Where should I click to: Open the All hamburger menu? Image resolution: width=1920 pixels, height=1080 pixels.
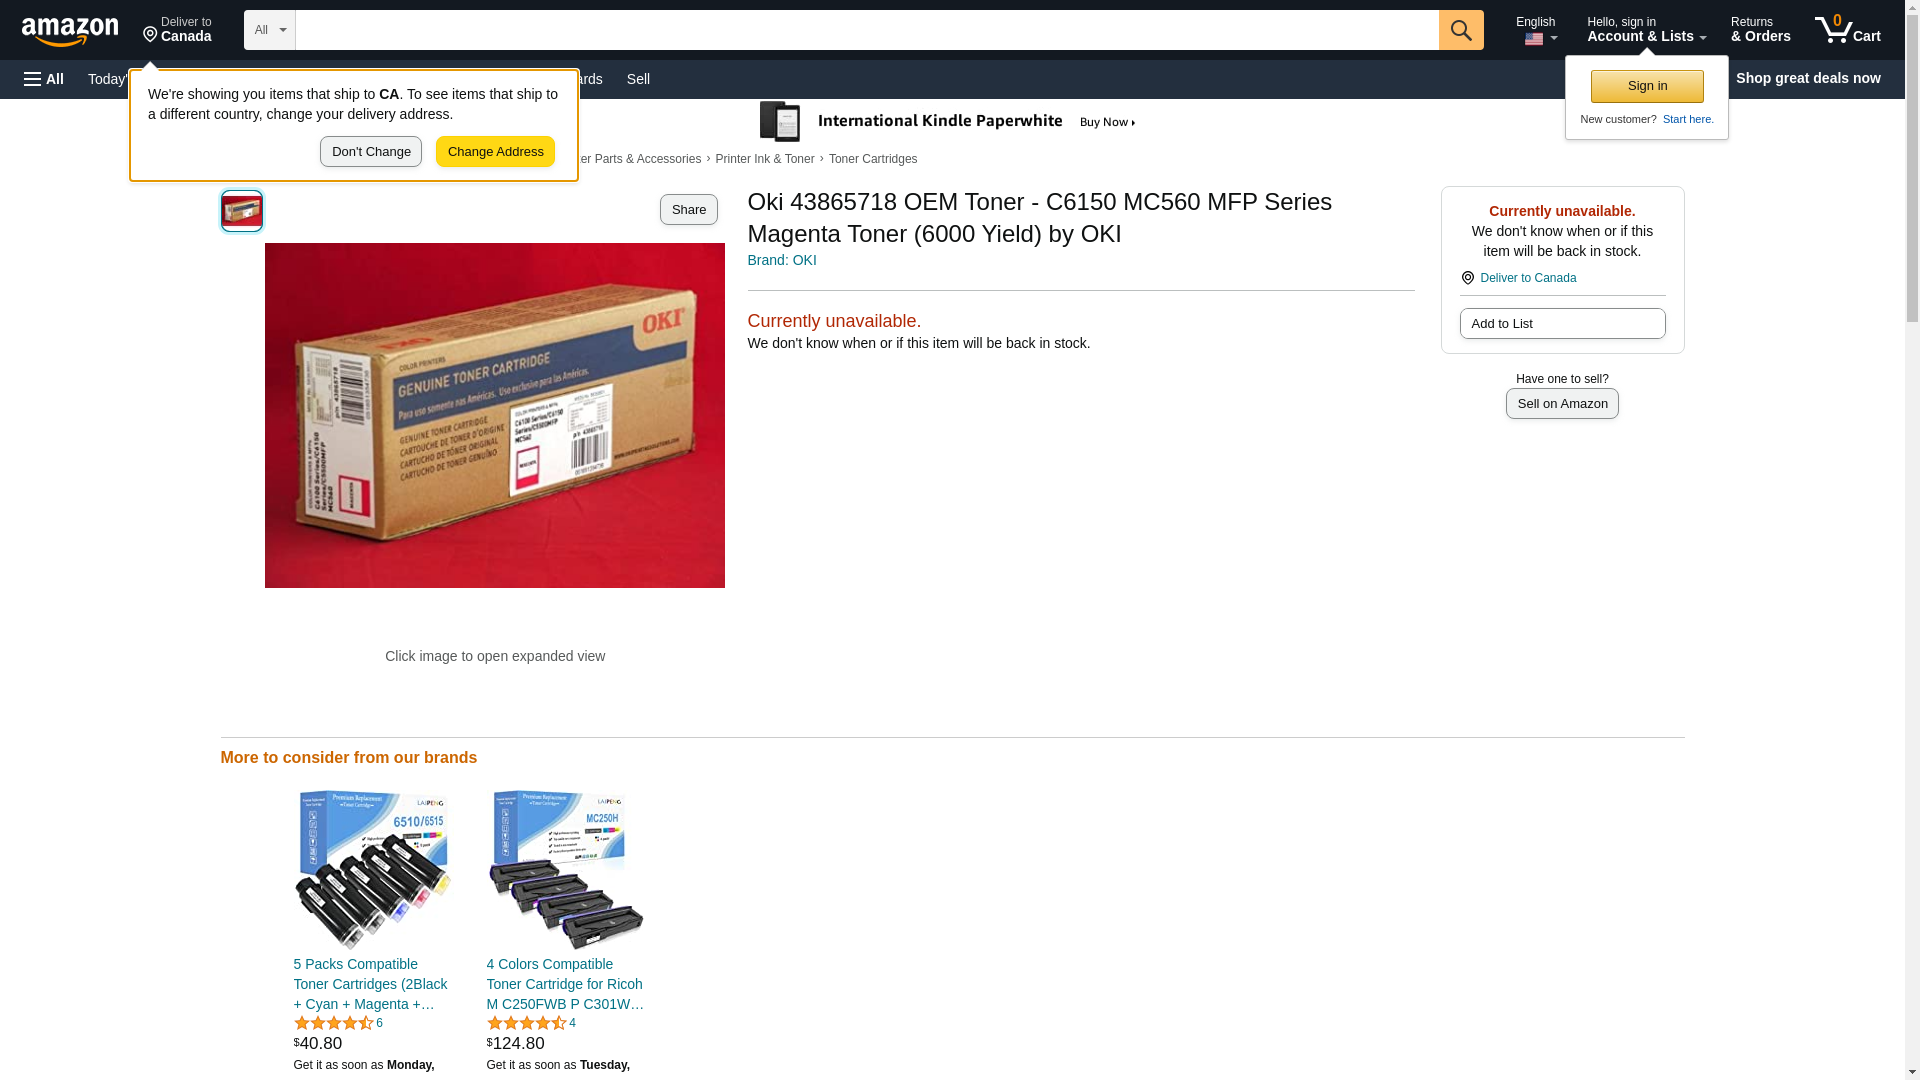point(44,79)
